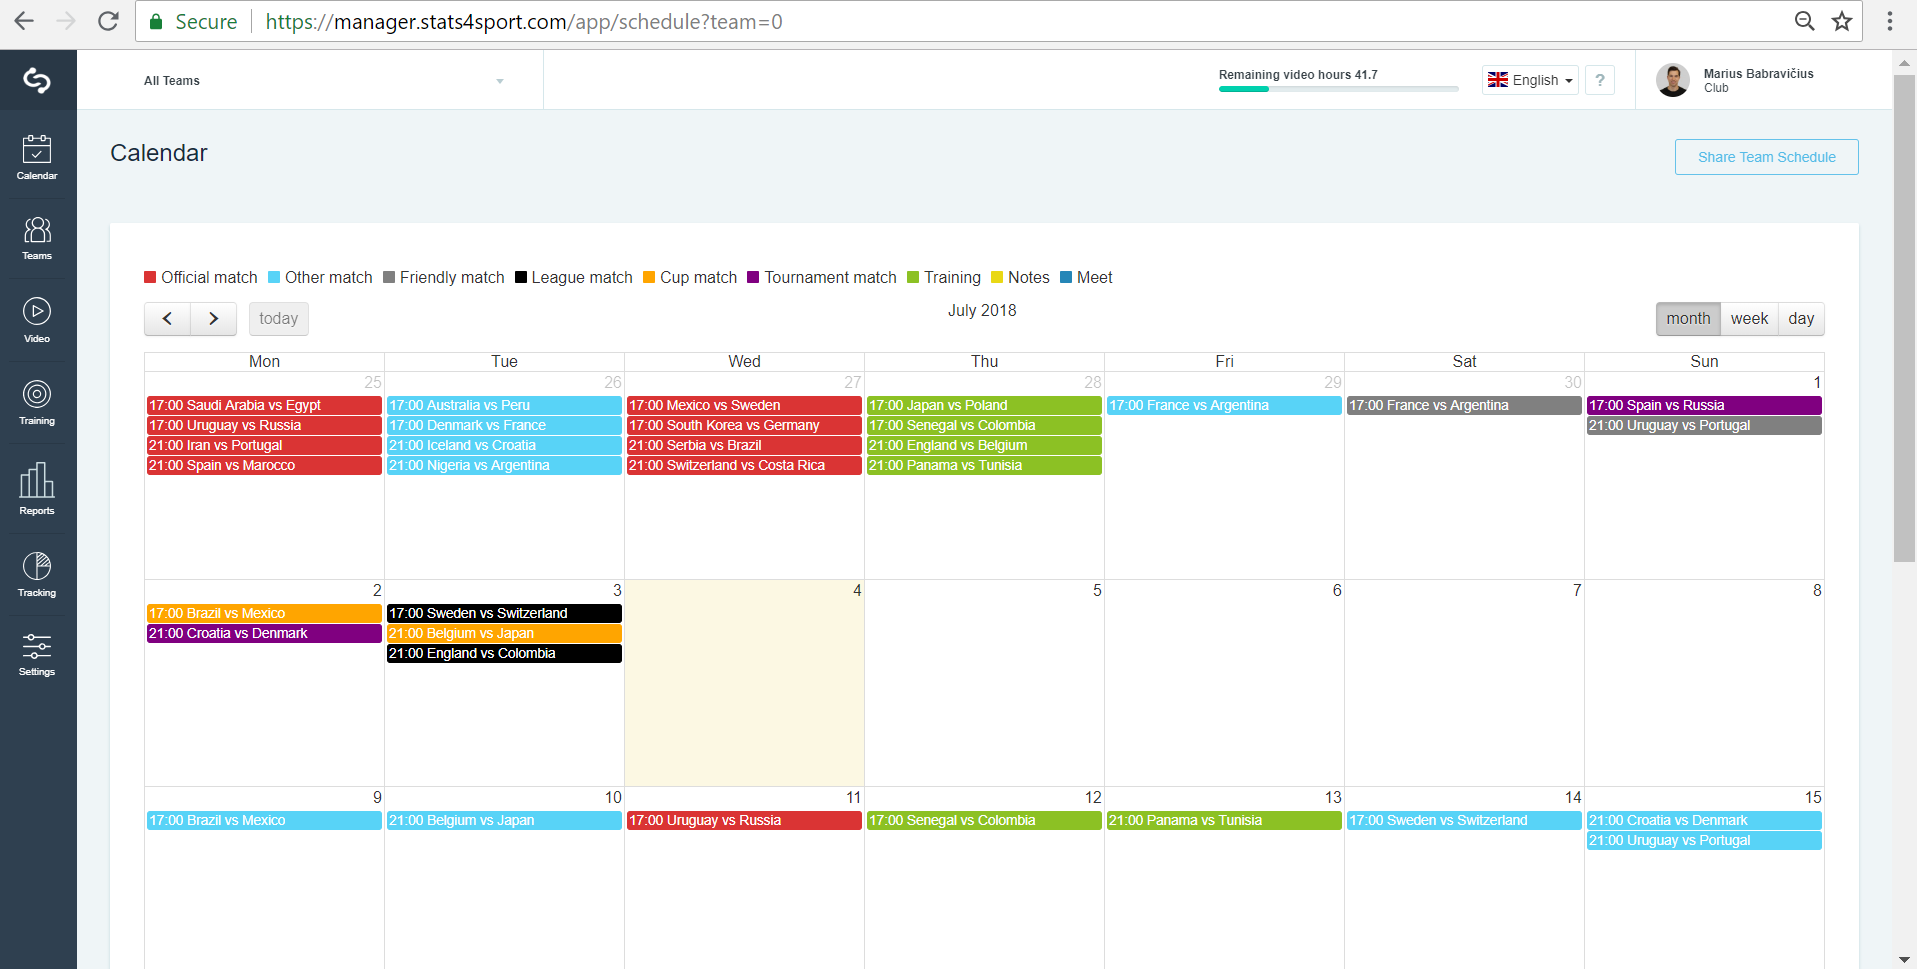Open 21:00 Switzerland vs Costa Rica event
Screen dimensions: 1917x969
tap(744, 465)
